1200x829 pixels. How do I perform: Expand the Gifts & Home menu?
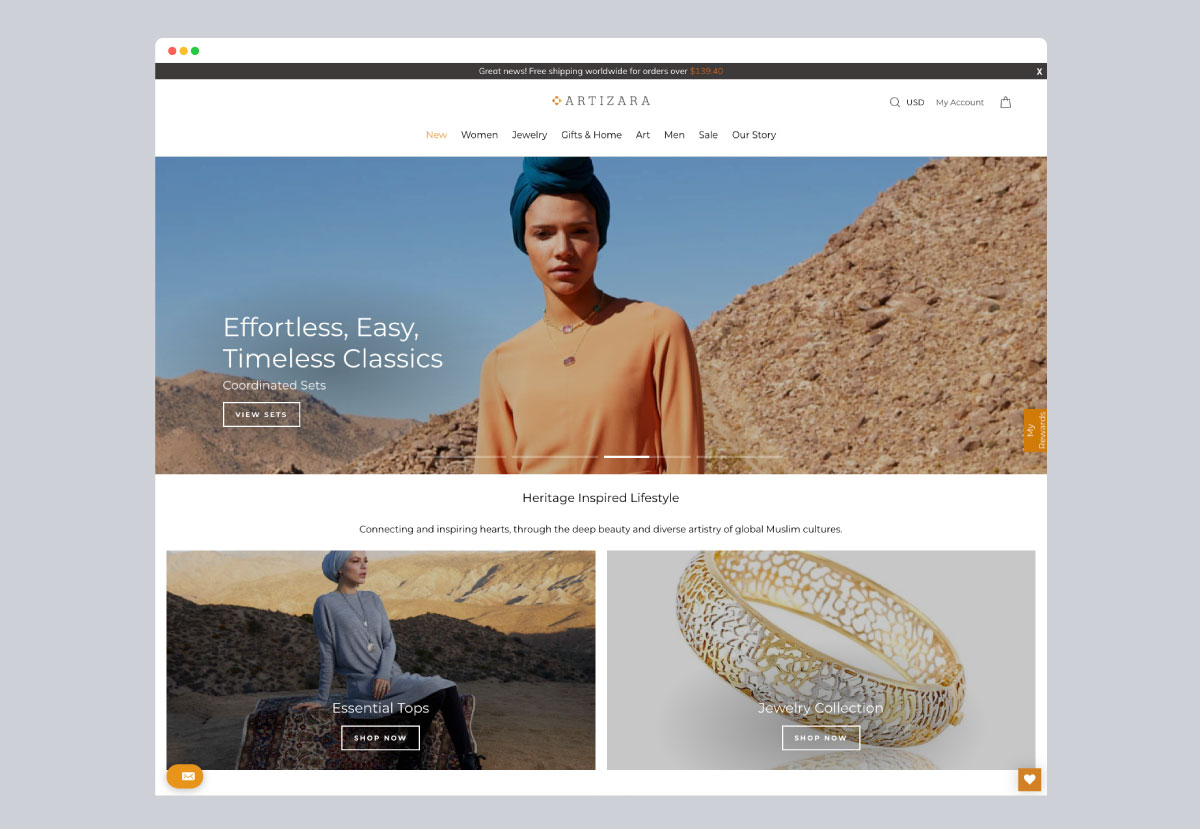coord(591,135)
